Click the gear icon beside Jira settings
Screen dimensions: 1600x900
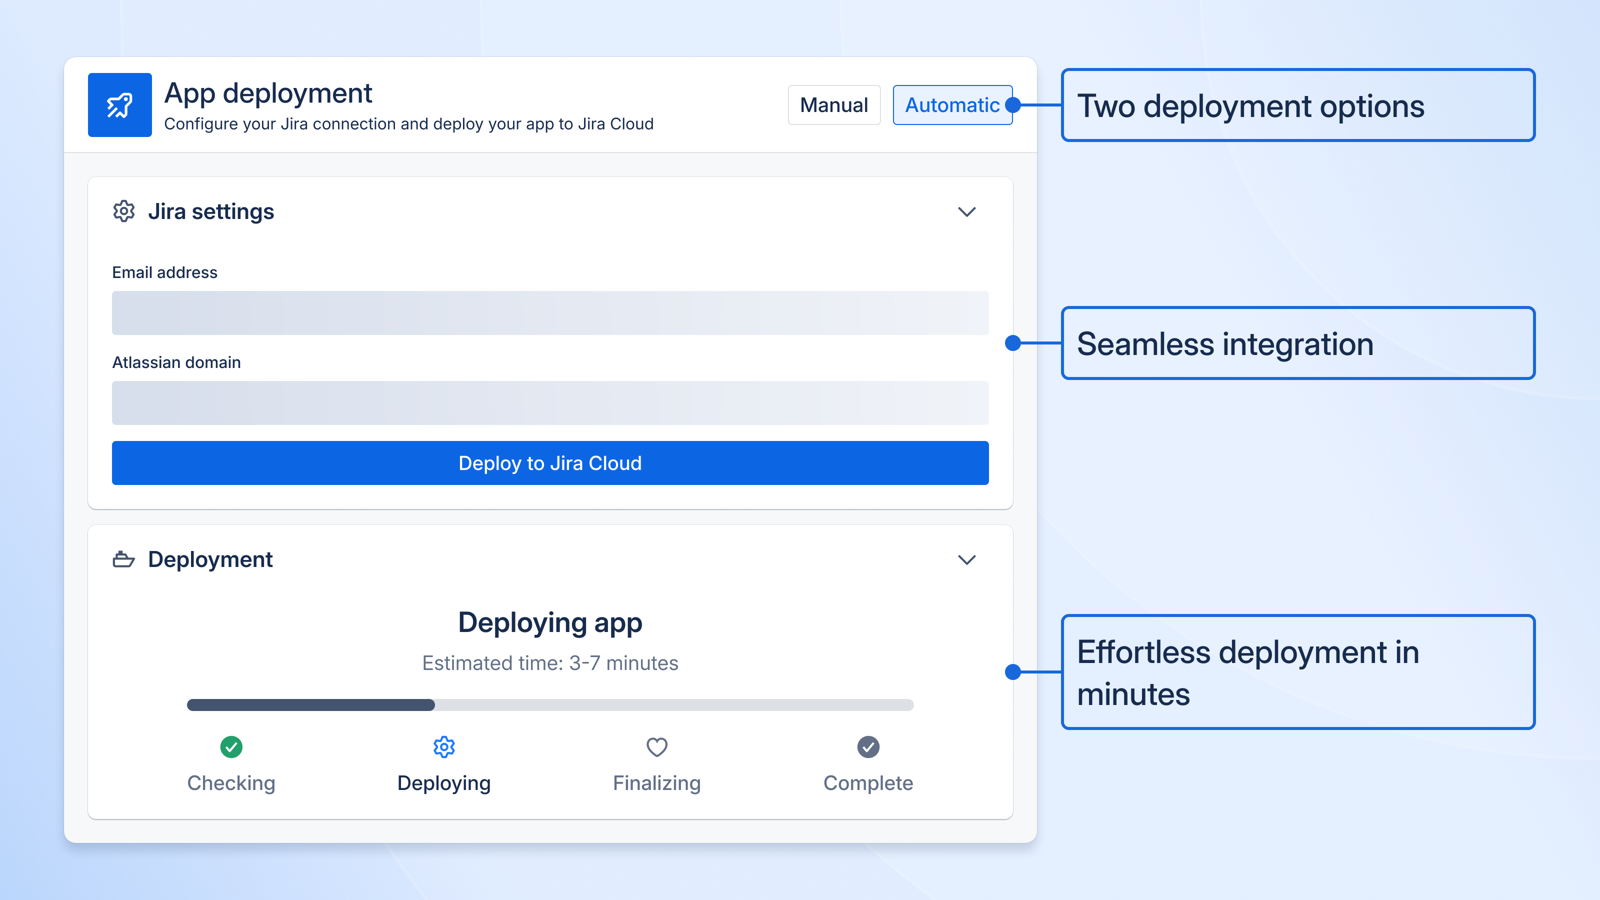123,211
